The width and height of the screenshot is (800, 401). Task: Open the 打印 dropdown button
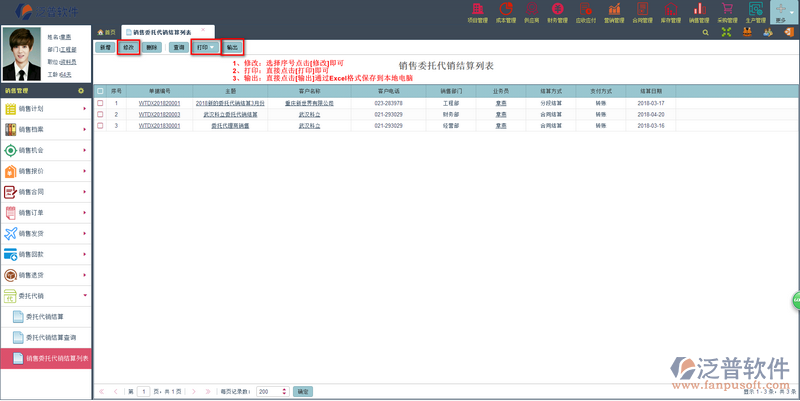[x=205, y=47]
